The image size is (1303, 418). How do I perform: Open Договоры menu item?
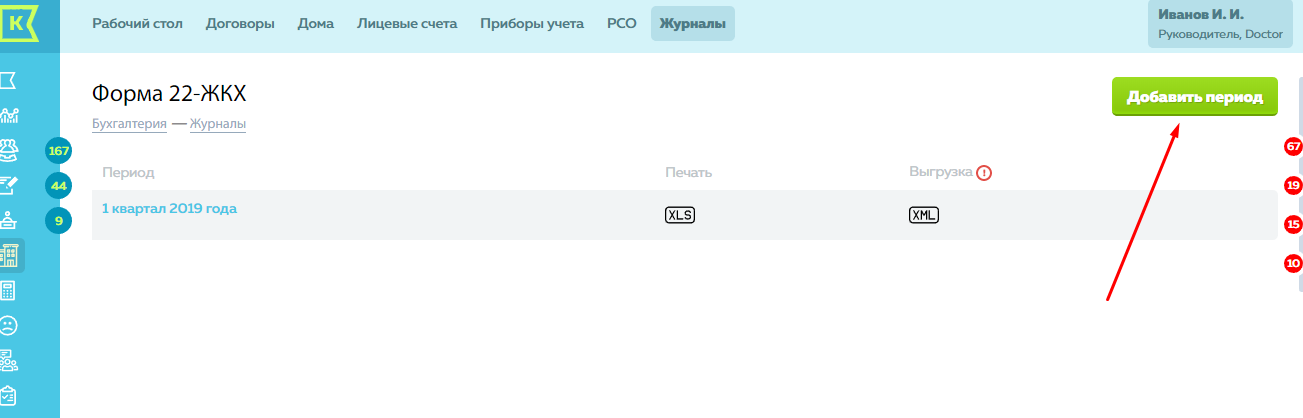pyautogui.click(x=240, y=23)
